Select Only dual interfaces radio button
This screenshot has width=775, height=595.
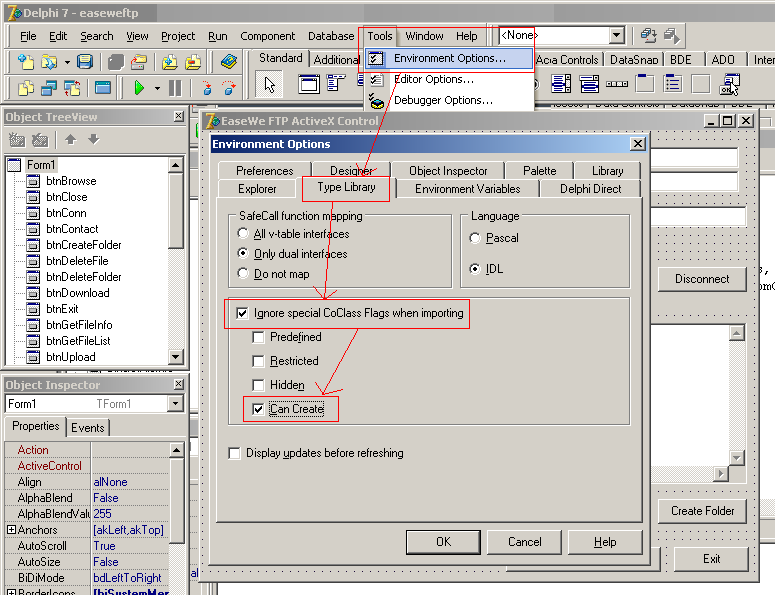point(243,254)
